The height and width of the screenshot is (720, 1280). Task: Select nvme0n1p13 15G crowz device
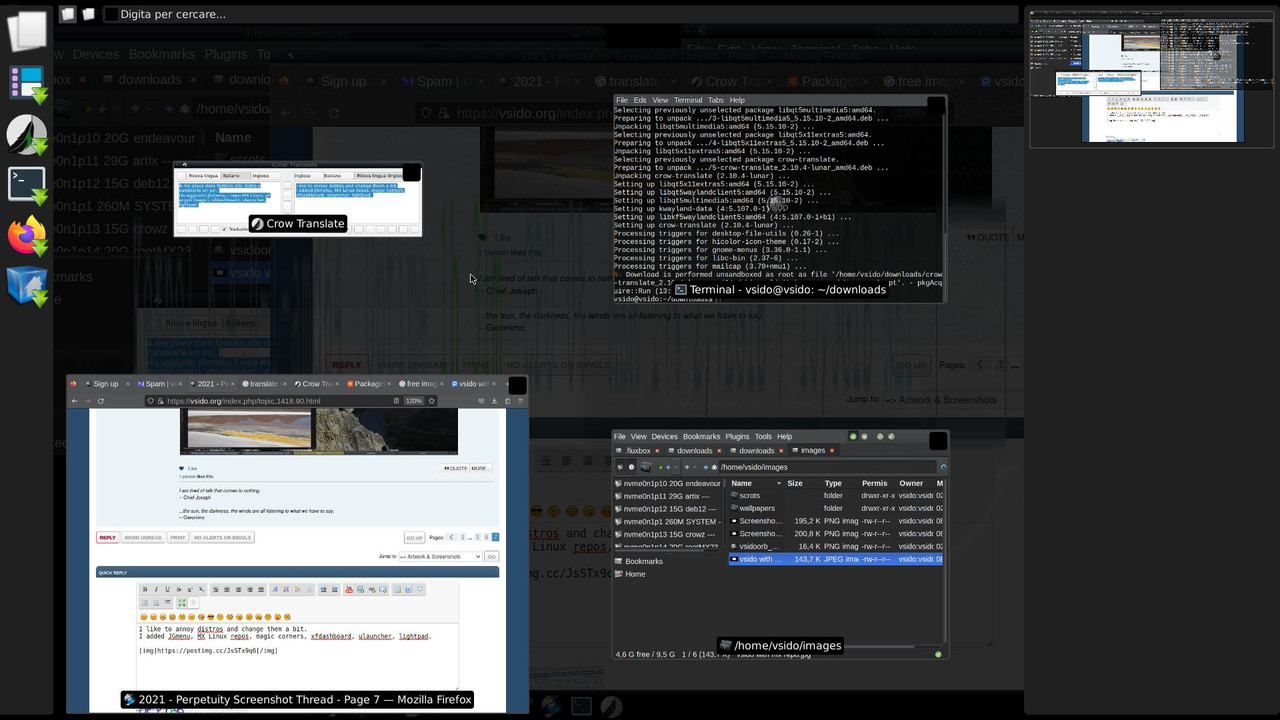click(x=667, y=534)
